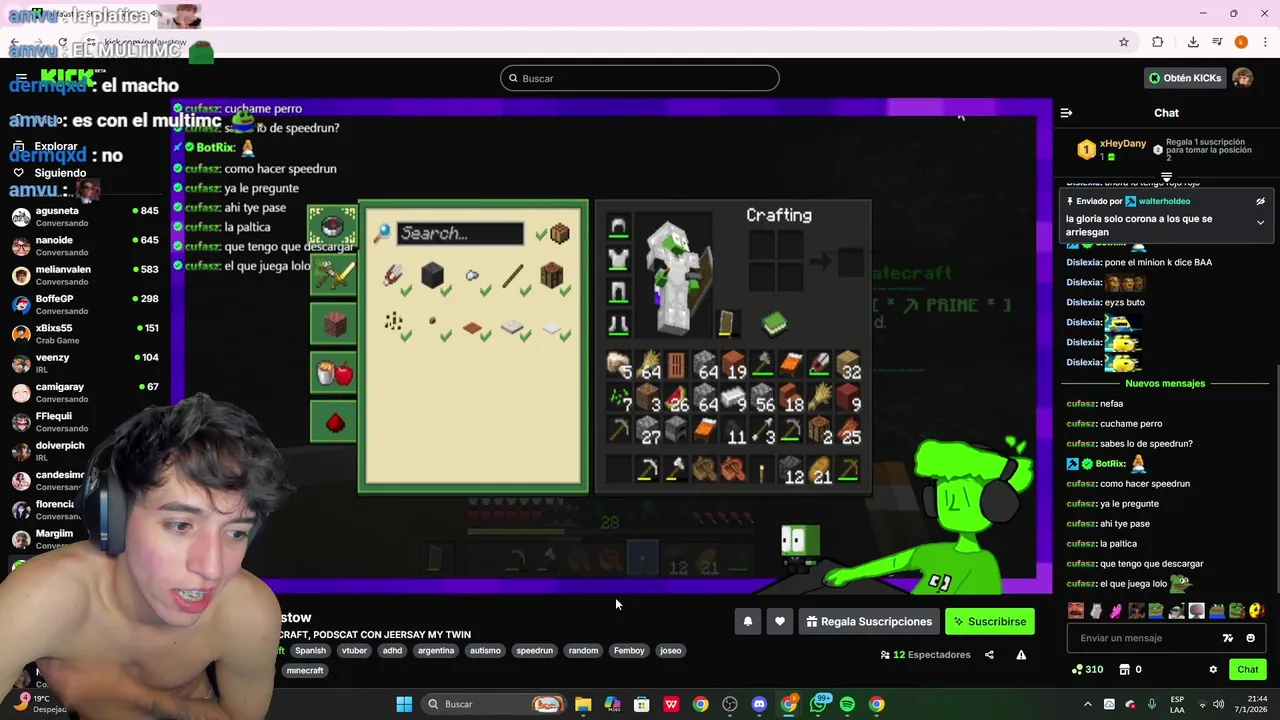Open xBixs55 Crab Game channel
Screen dimensions: 1280x720
tap(84, 334)
